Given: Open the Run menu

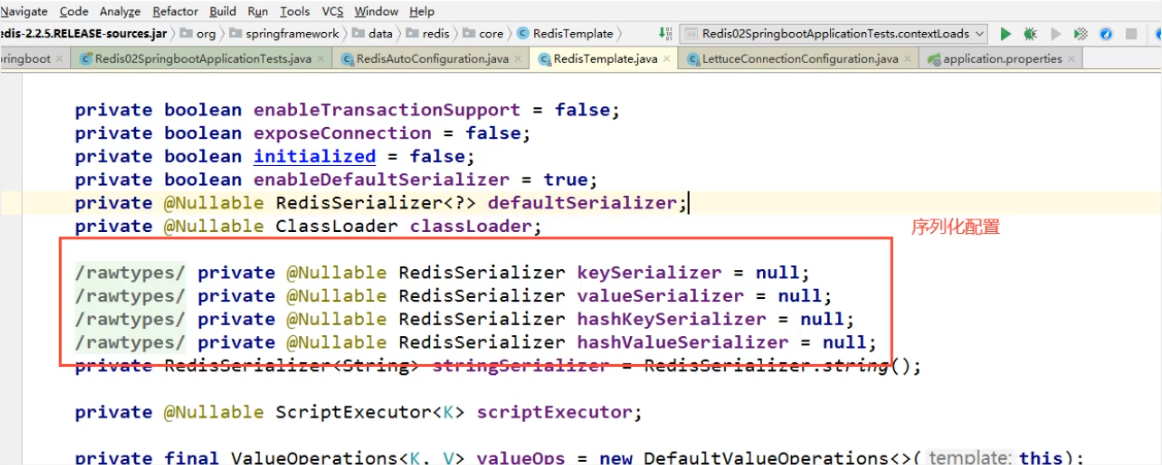Looking at the screenshot, I should [258, 11].
